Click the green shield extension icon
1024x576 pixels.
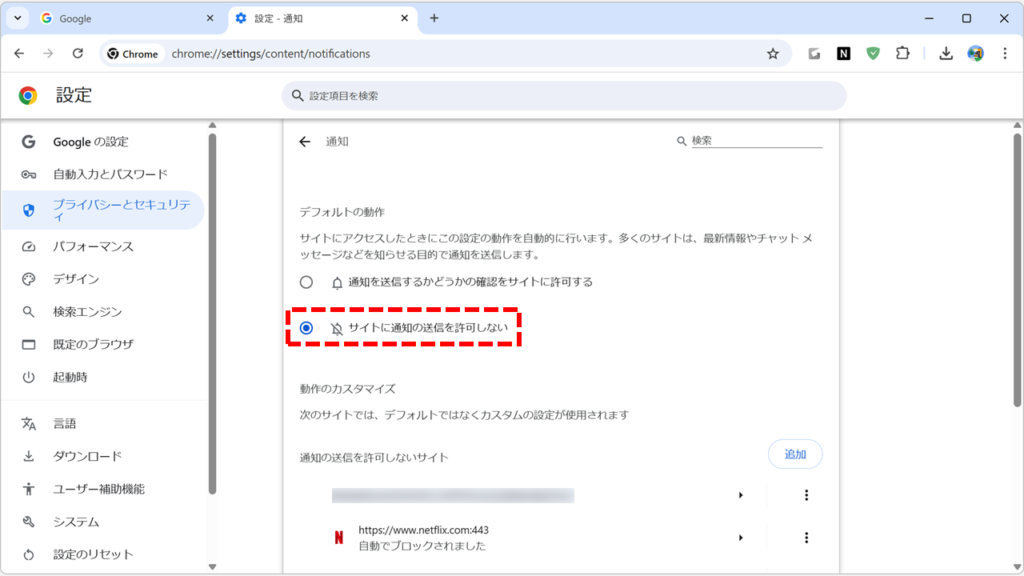click(x=873, y=54)
